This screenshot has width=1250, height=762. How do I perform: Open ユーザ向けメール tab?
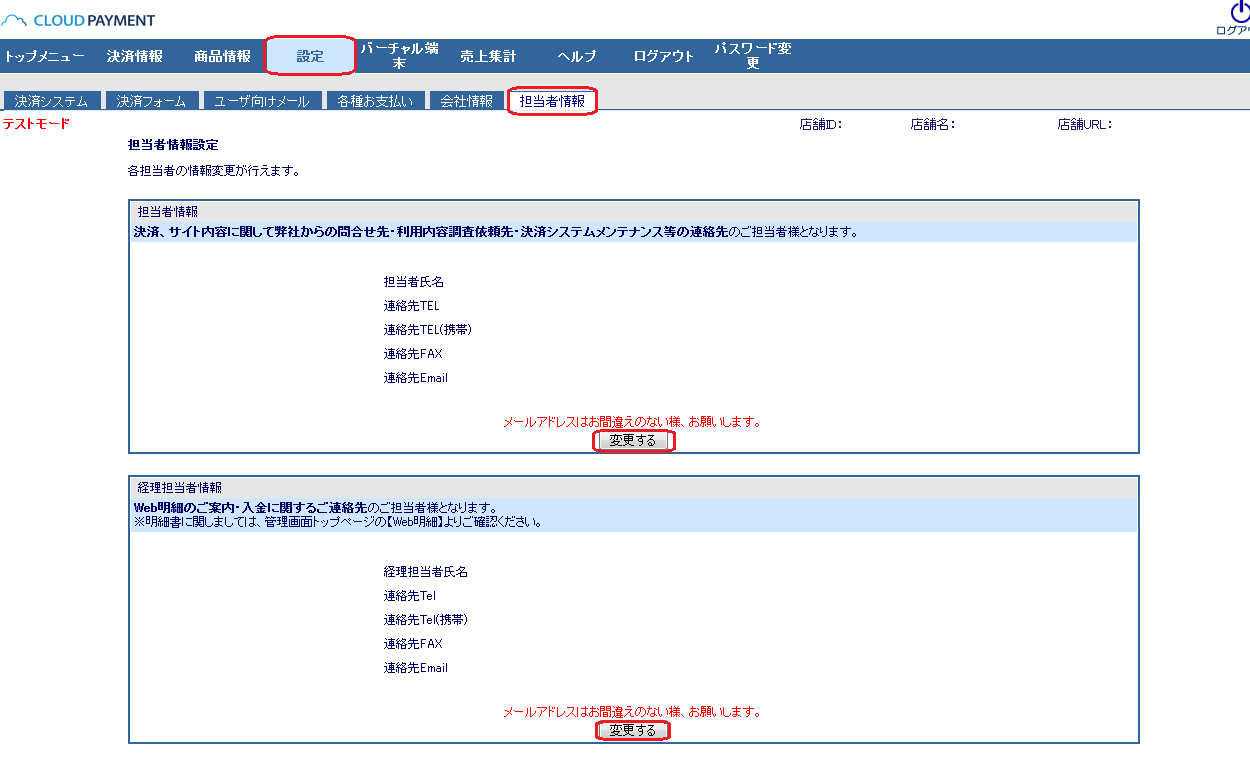point(262,101)
